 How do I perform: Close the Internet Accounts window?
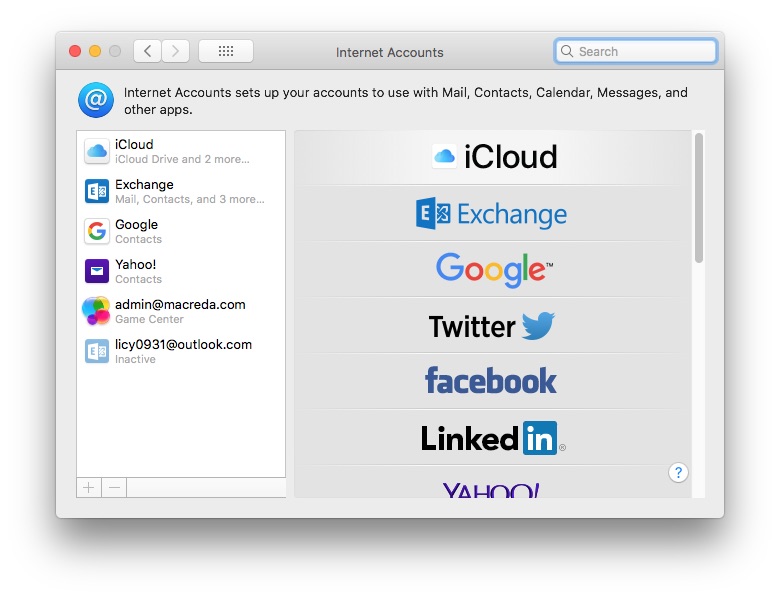(75, 51)
